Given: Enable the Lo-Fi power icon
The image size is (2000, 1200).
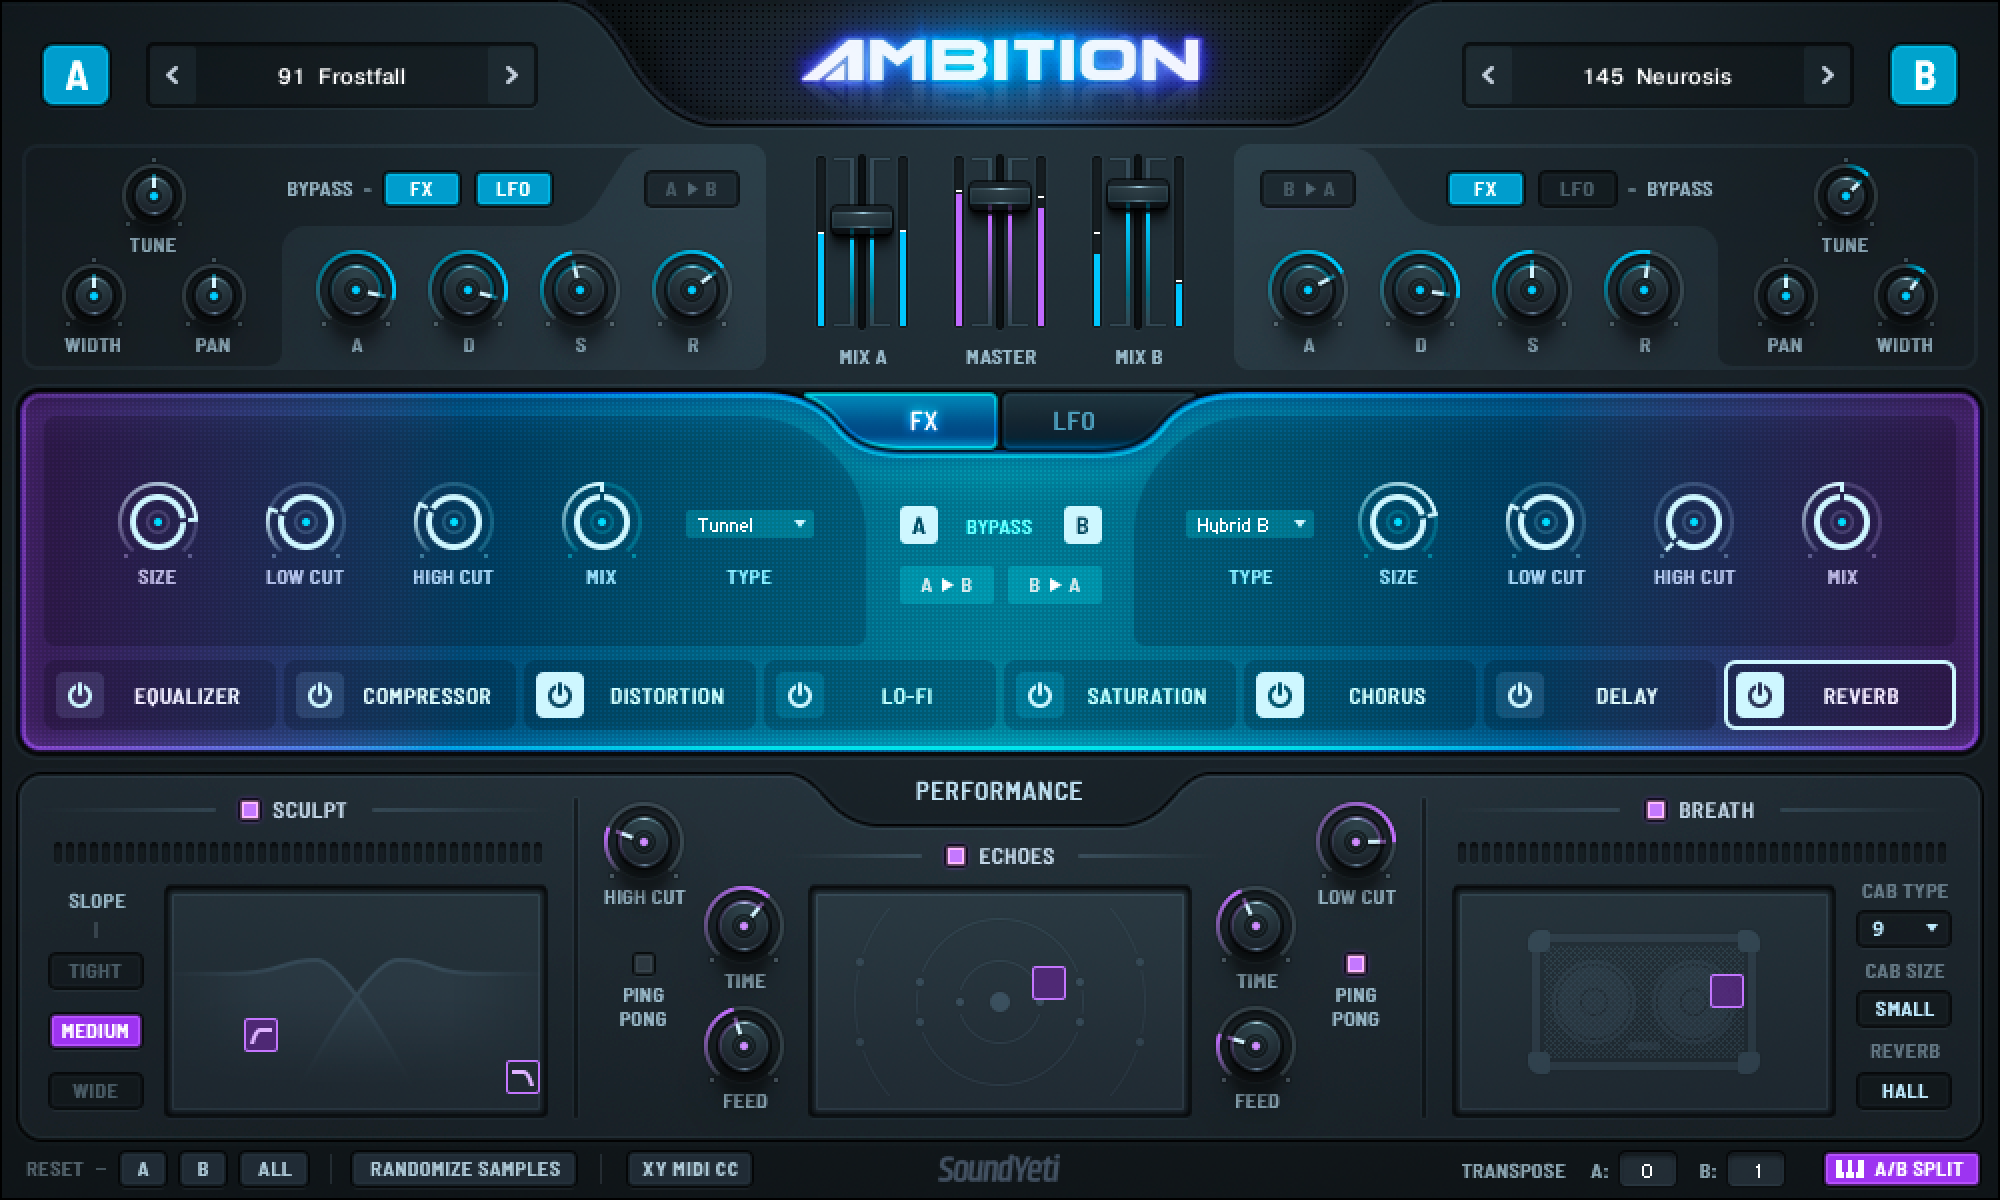Looking at the screenshot, I should click(x=800, y=696).
